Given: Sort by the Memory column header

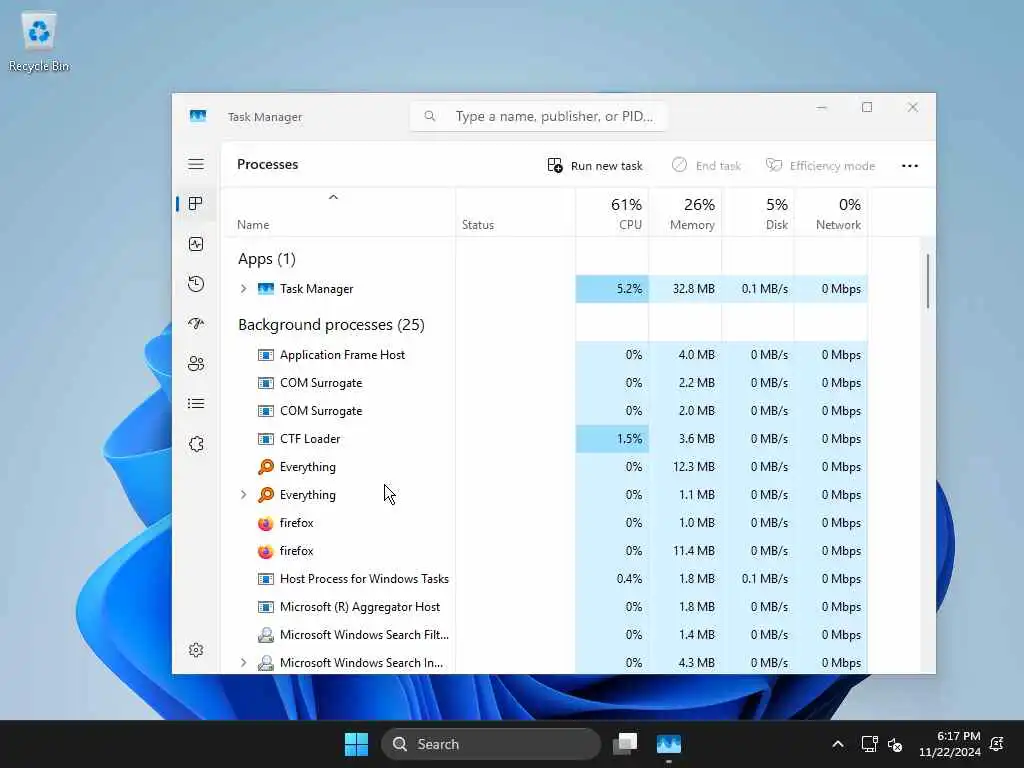Looking at the screenshot, I should [686, 213].
